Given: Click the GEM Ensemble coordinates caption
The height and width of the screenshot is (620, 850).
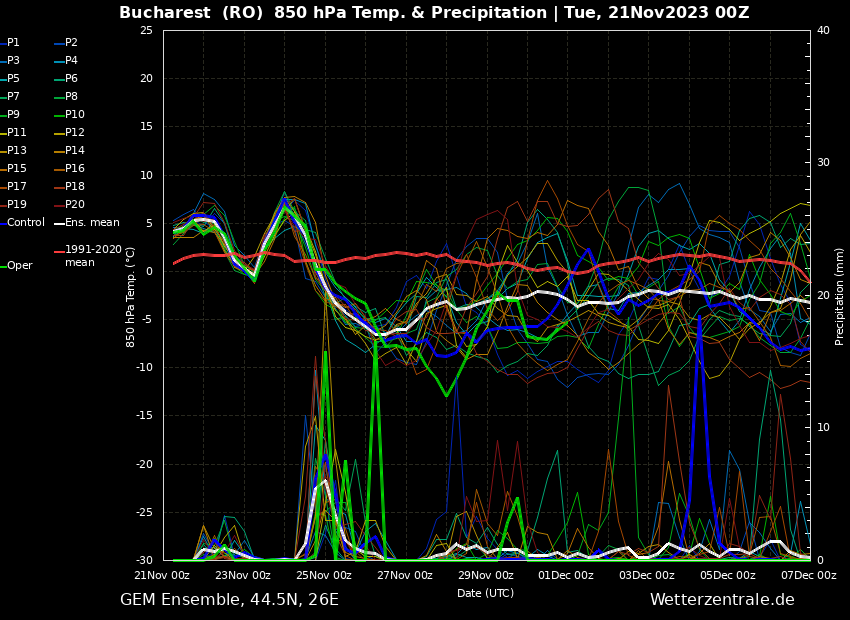Looking at the screenshot, I should [229, 600].
